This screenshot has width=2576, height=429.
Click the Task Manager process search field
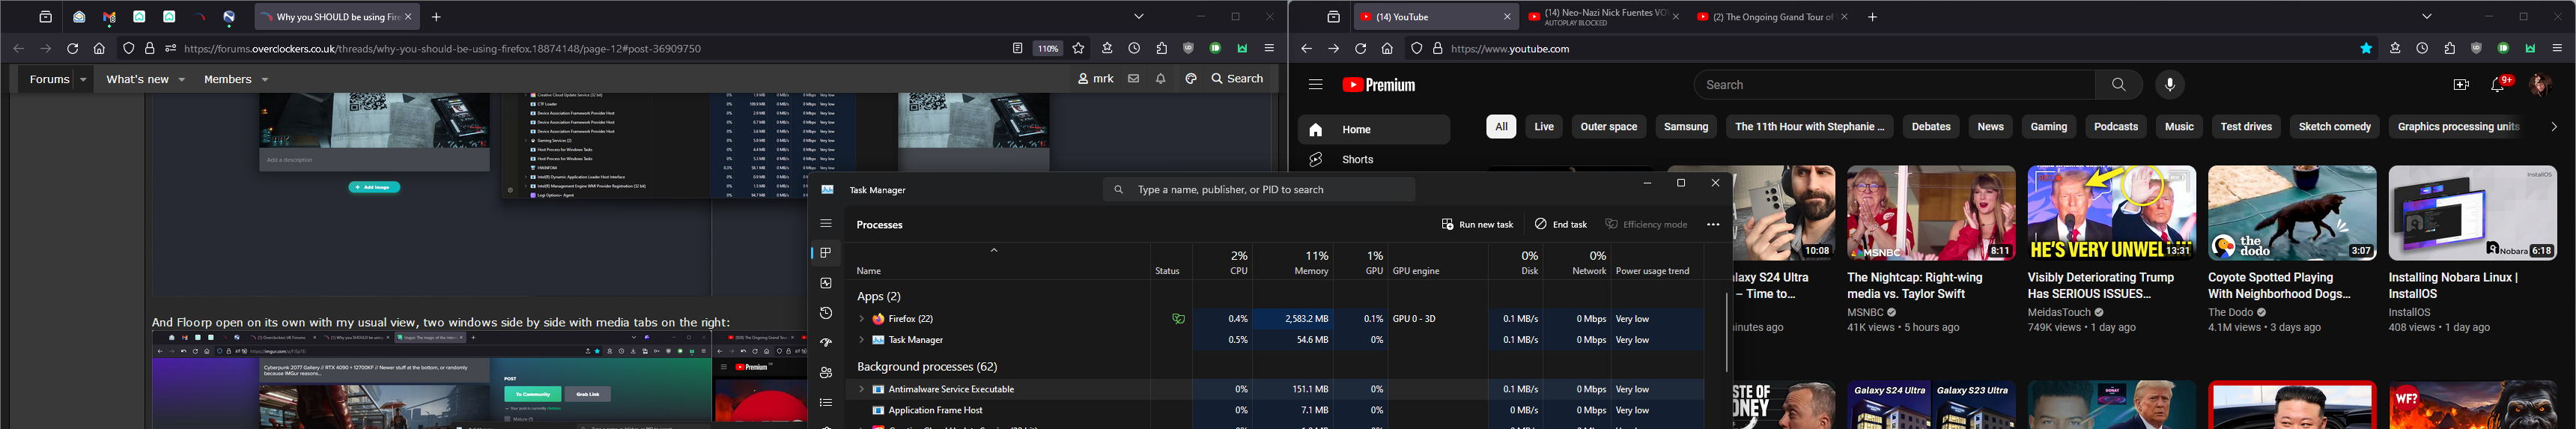point(1260,190)
